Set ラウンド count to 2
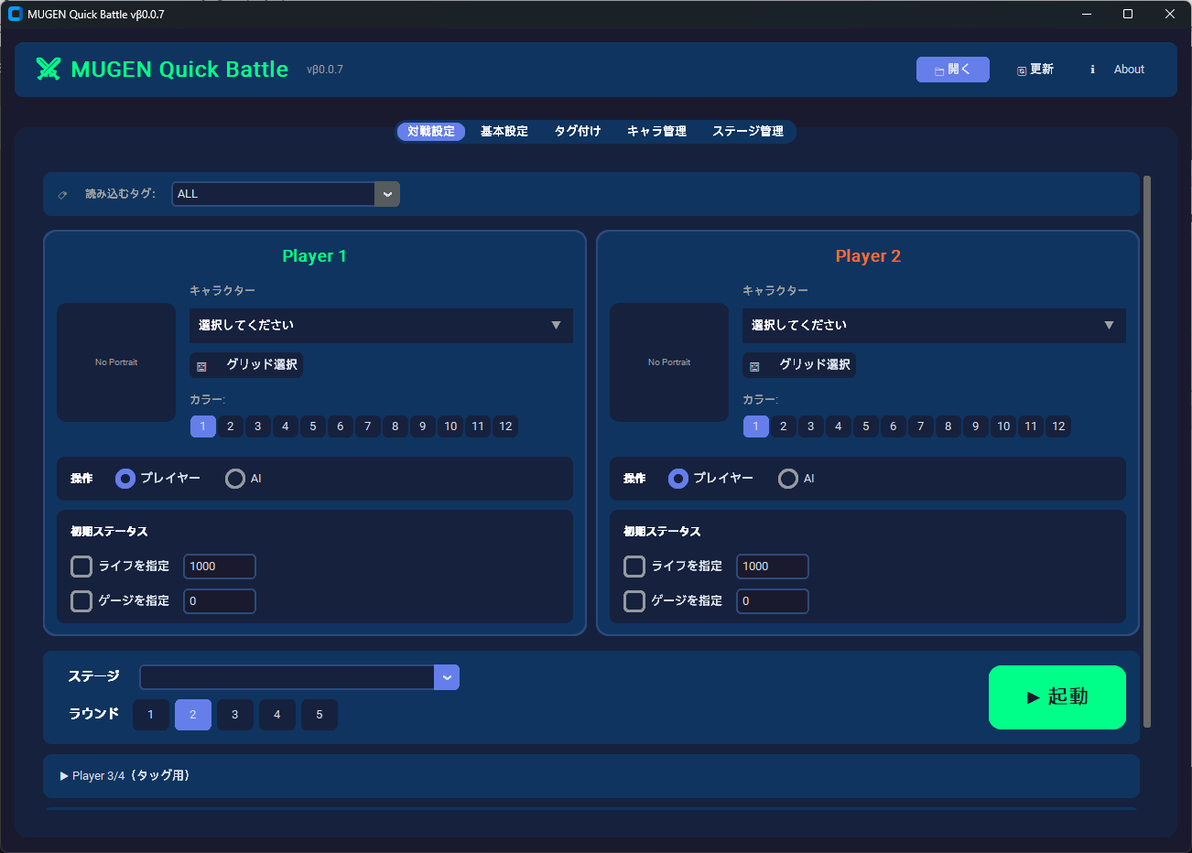This screenshot has width=1192, height=853. click(193, 715)
